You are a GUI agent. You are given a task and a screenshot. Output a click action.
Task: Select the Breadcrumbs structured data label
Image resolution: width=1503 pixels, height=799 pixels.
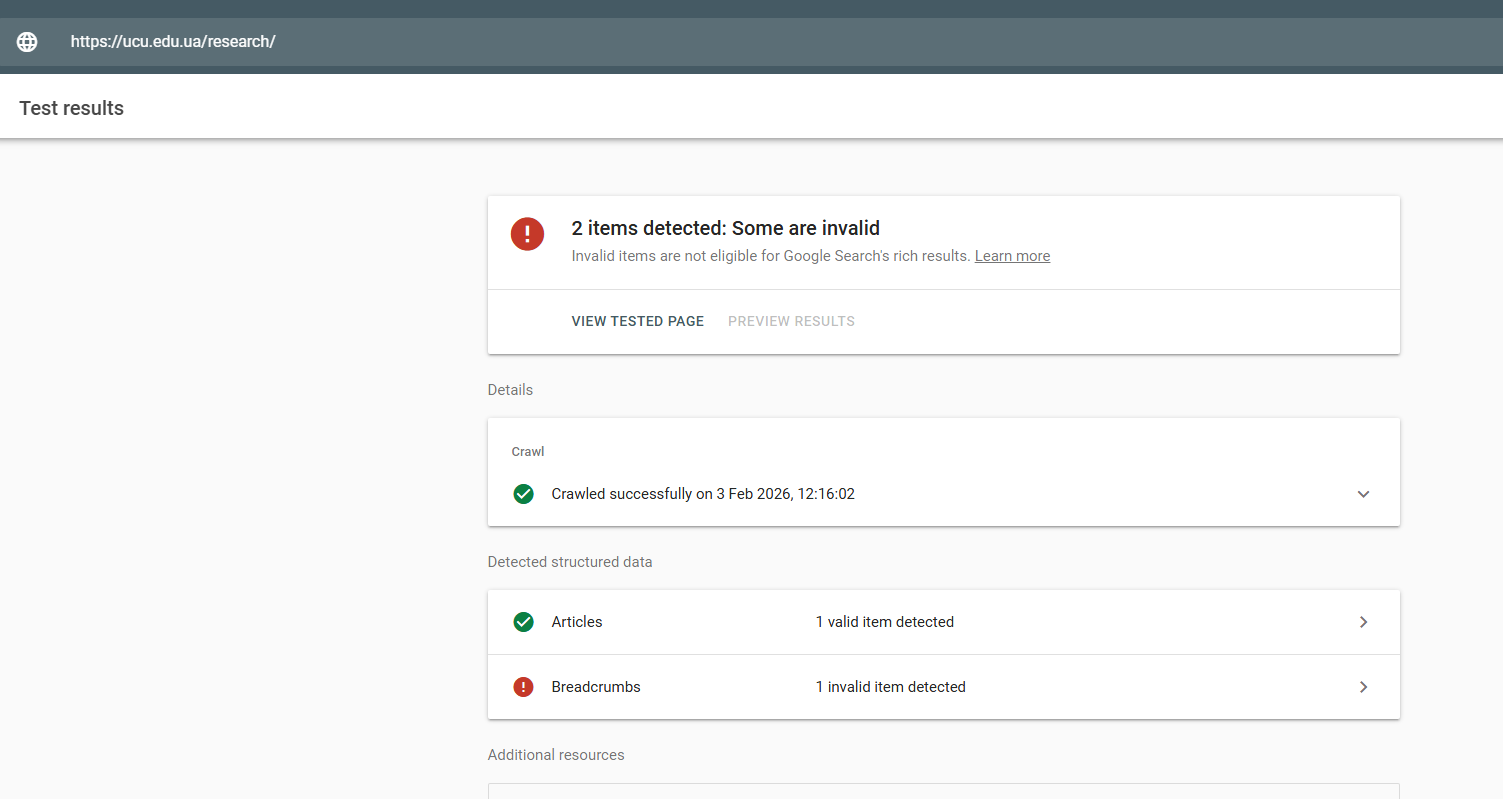click(596, 687)
